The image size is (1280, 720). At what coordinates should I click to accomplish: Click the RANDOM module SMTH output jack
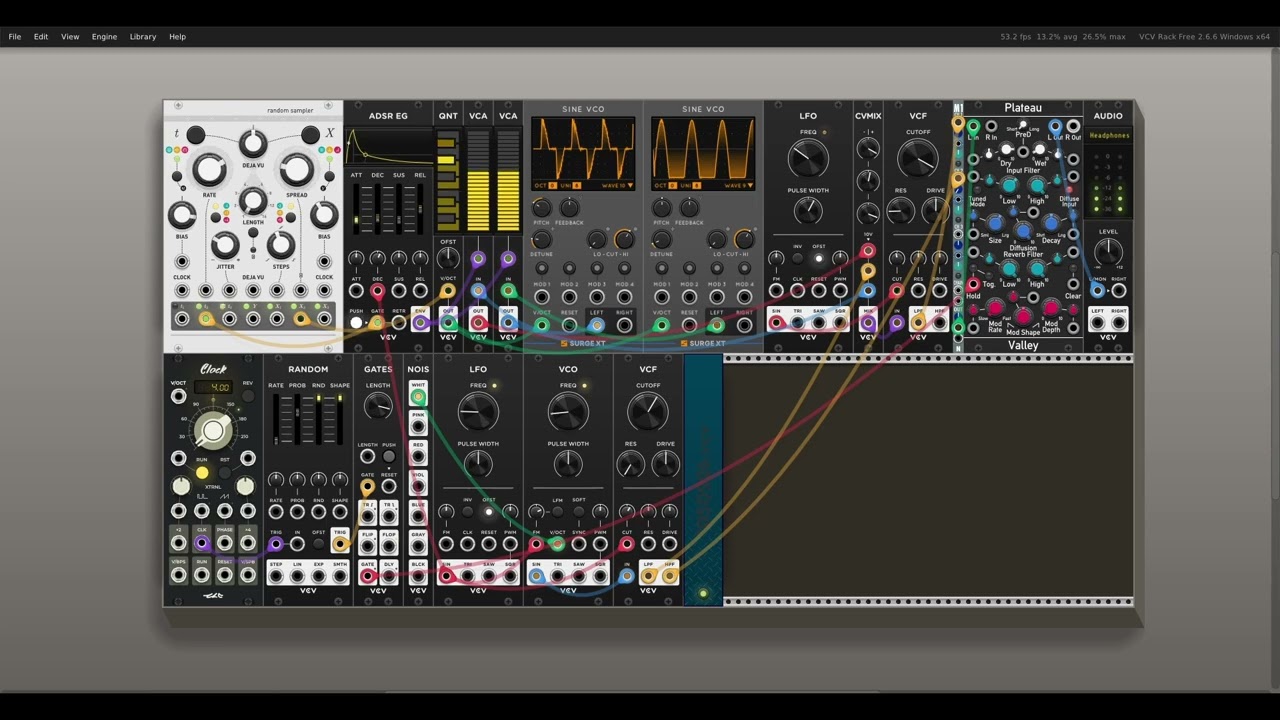point(340,576)
